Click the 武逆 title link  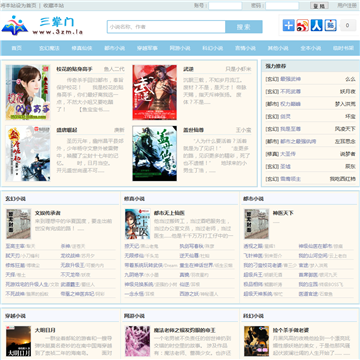pos(188,69)
